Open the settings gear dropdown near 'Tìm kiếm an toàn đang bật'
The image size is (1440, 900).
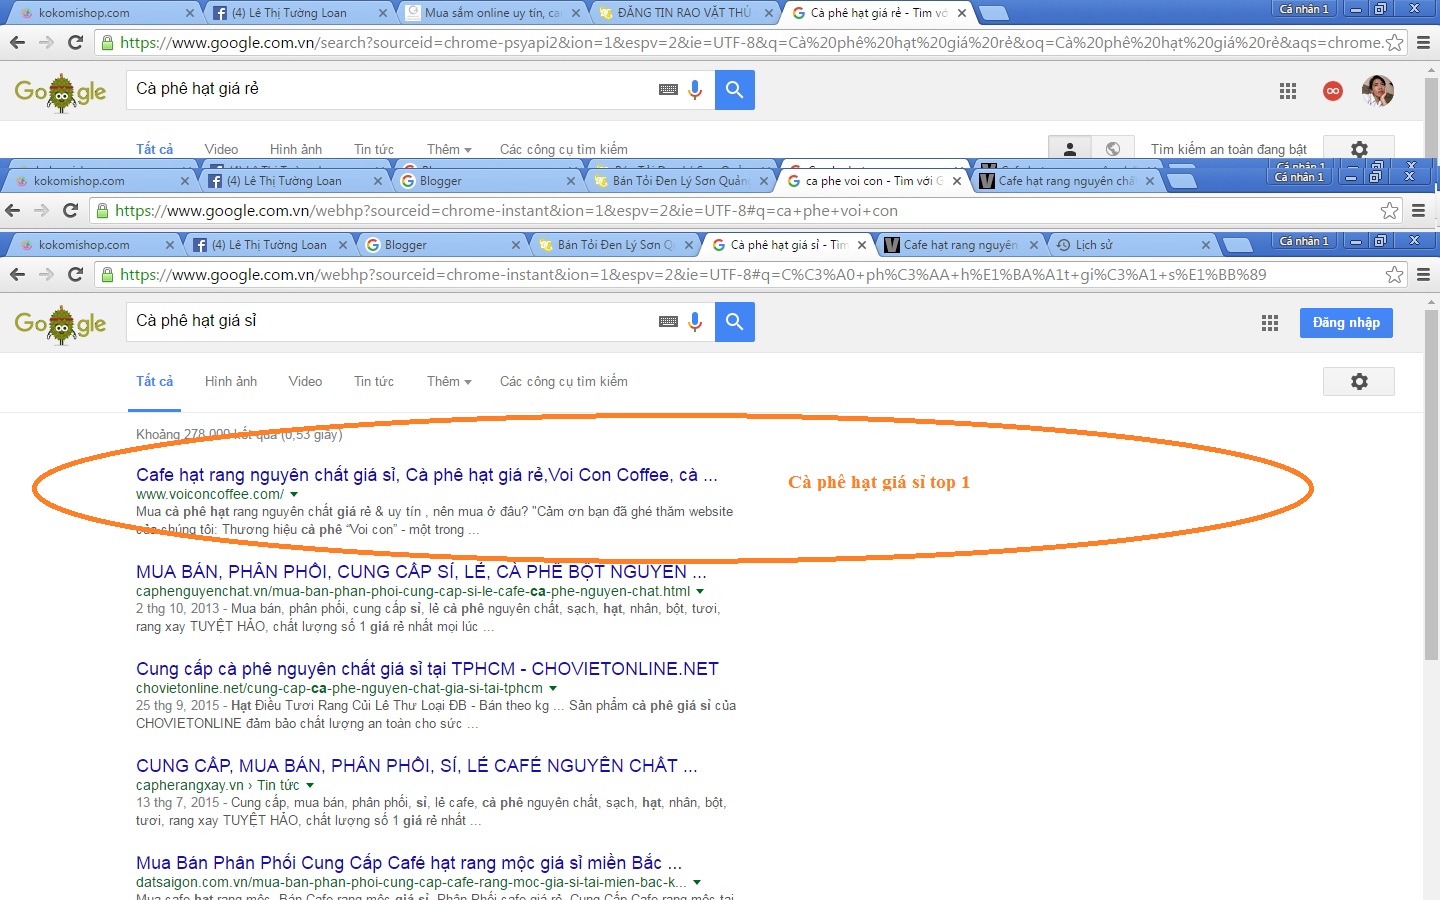point(1359,149)
